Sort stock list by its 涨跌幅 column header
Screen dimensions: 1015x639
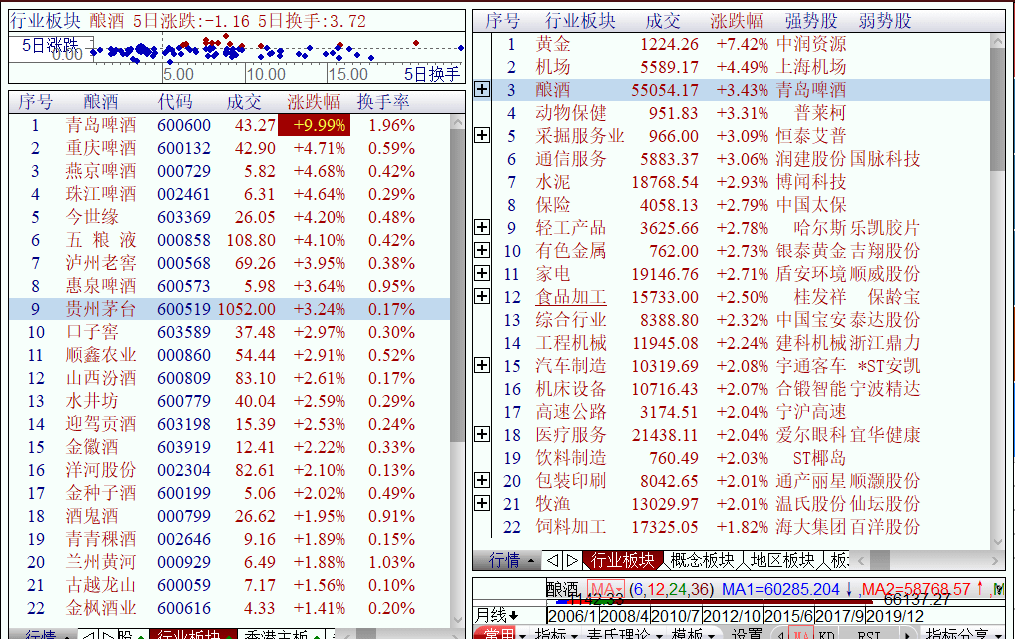(314, 102)
